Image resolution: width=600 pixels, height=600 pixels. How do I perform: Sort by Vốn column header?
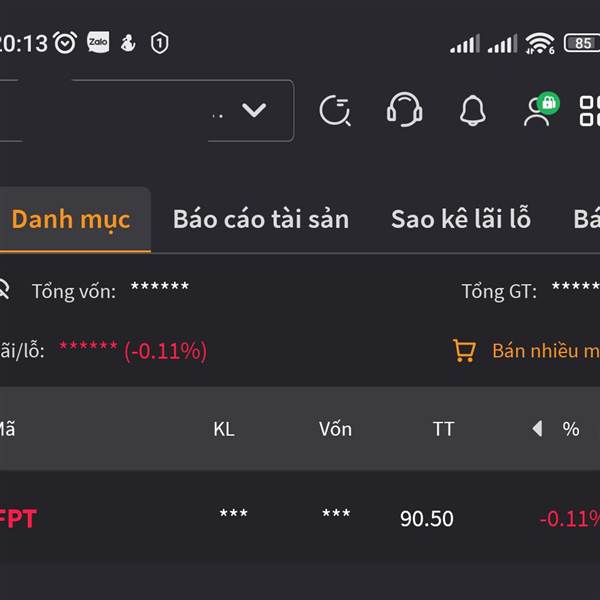point(335,429)
